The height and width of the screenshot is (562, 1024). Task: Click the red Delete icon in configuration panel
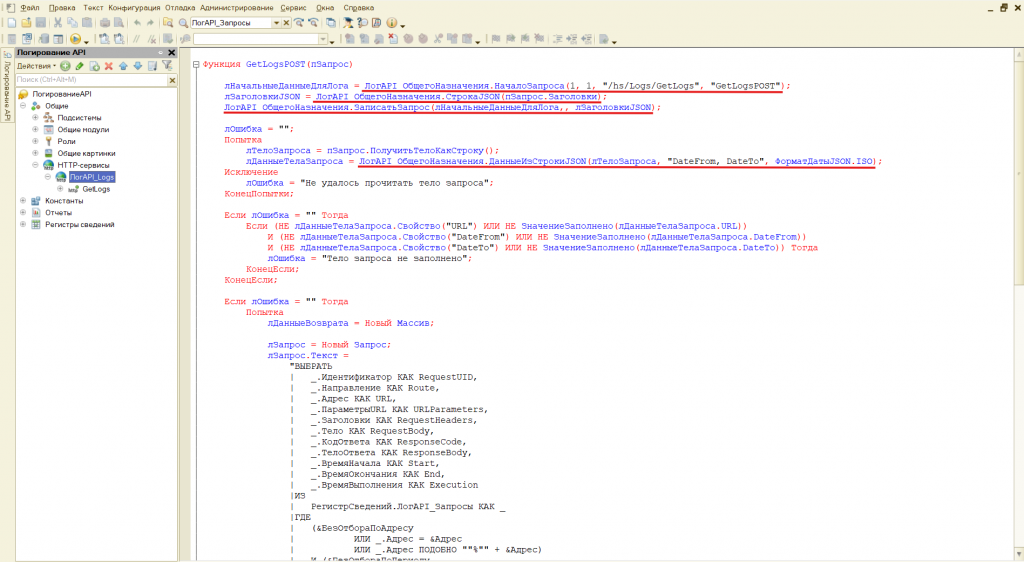coord(108,66)
